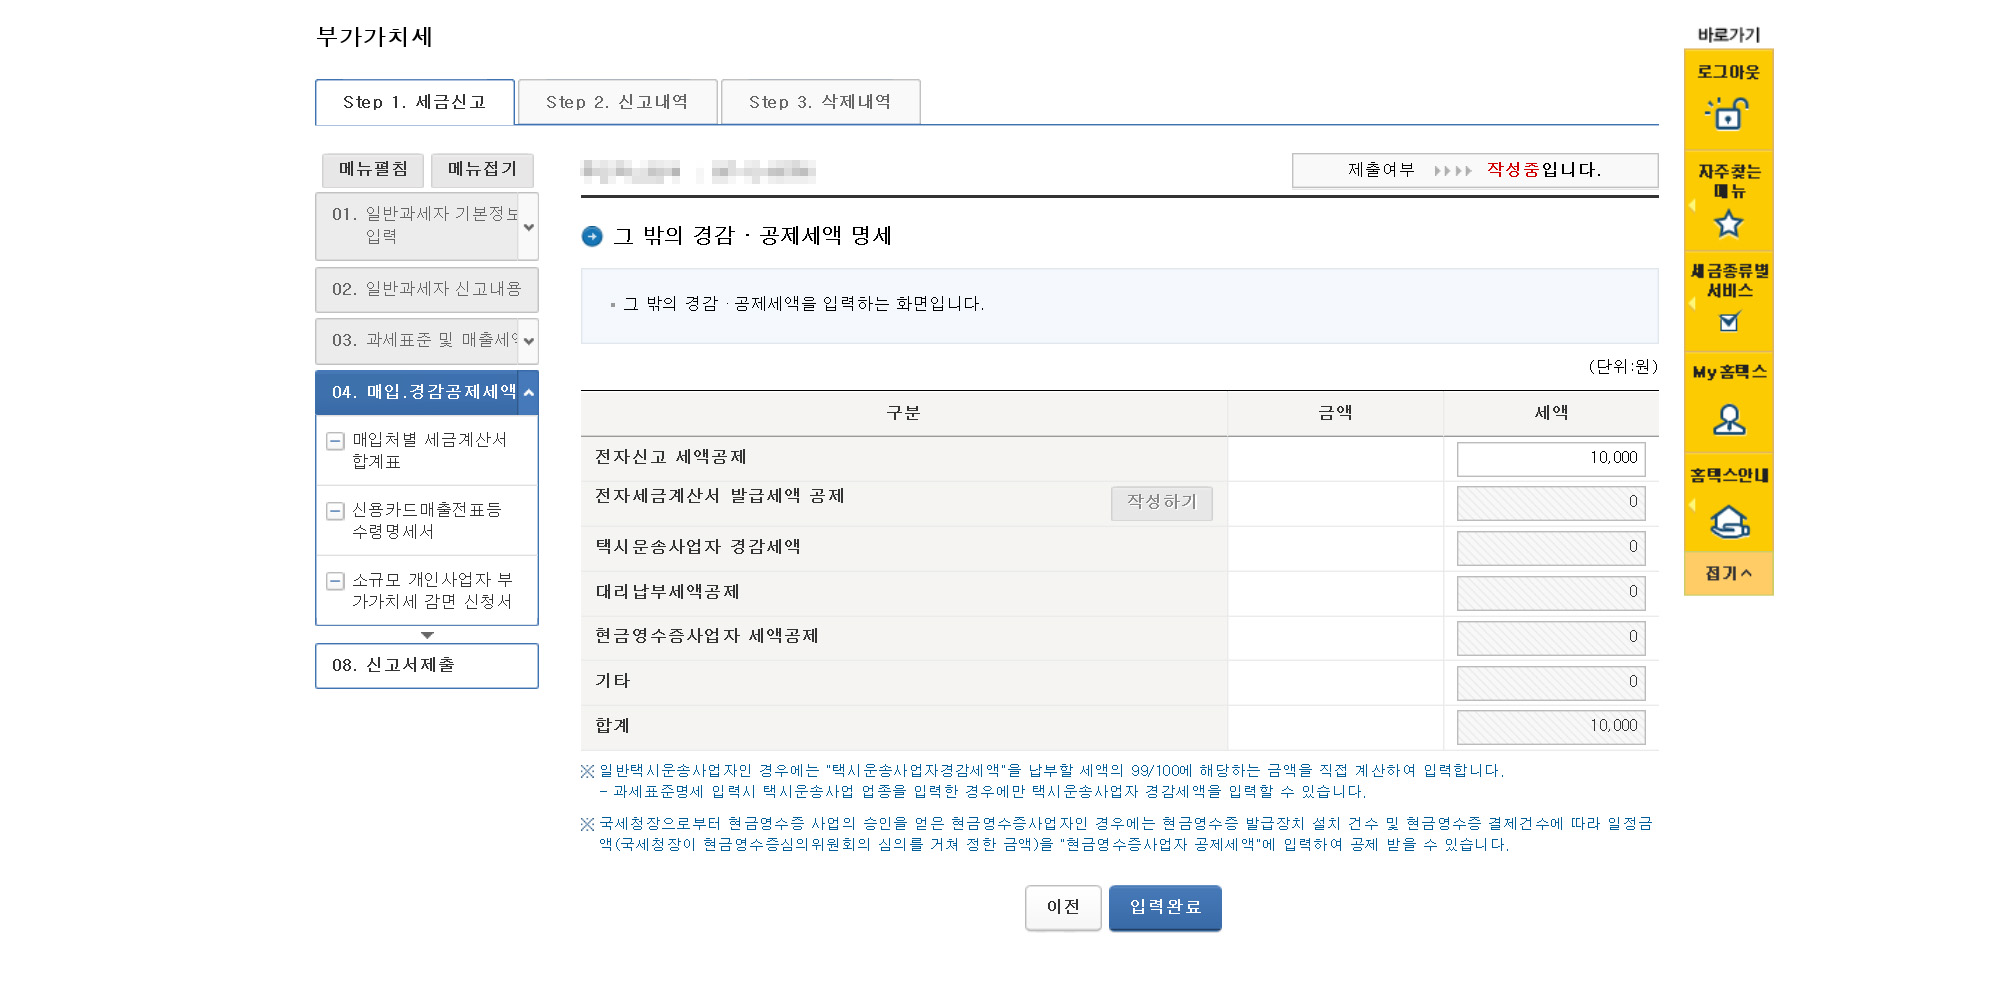Toggle minus icon next to 매입처별 세금계산서 합계표
Screen dimensions: 2000x1000
coord(336,441)
